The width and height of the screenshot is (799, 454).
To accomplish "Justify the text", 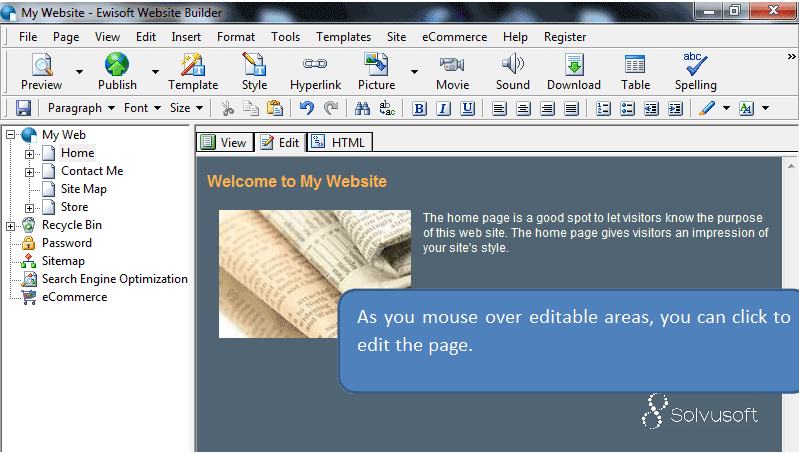I will pyautogui.click(x=572, y=109).
